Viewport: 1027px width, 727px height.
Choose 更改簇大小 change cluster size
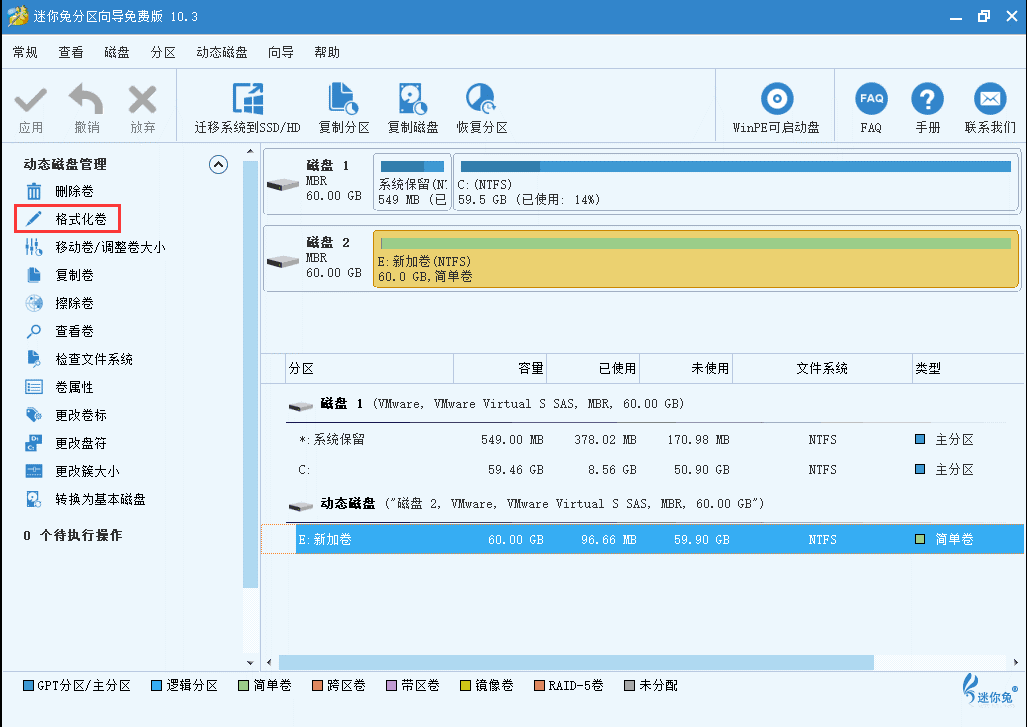tap(73, 471)
